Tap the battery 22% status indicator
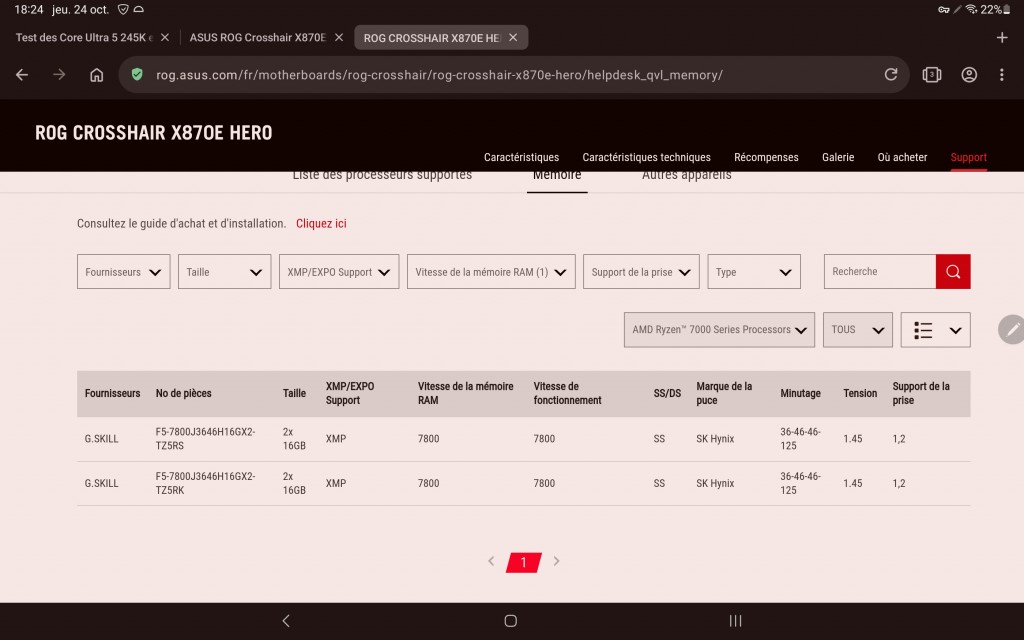The height and width of the screenshot is (640, 1024). [995, 9]
